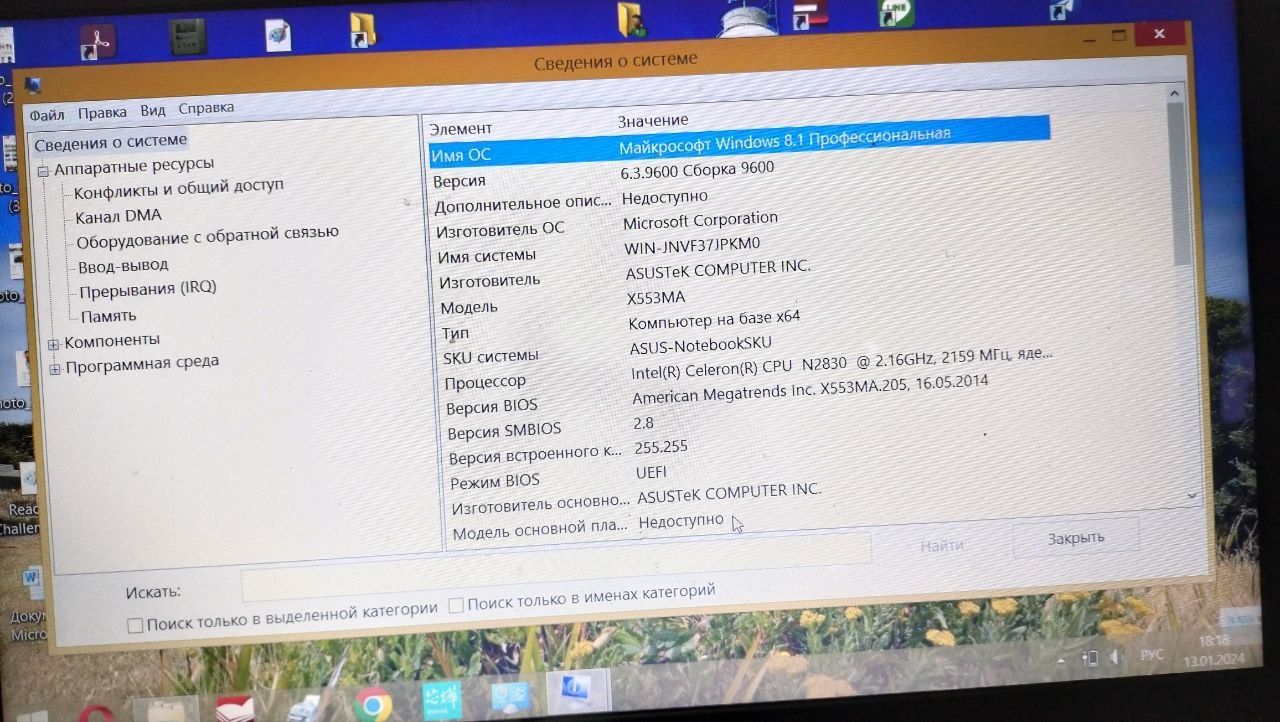Click the System Information title bar icon

pyautogui.click(x=34, y=84)
